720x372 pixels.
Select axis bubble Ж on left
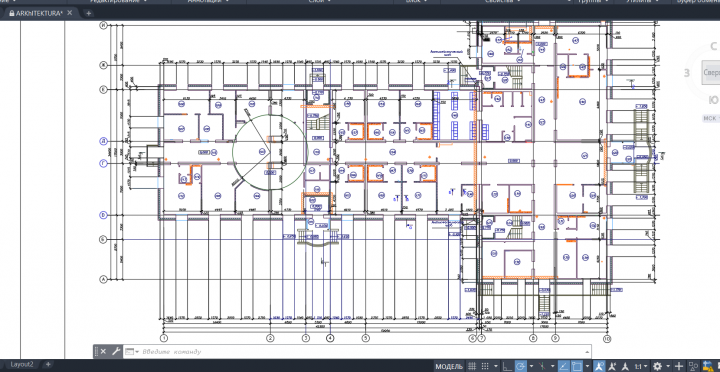(x=104, y=65)
